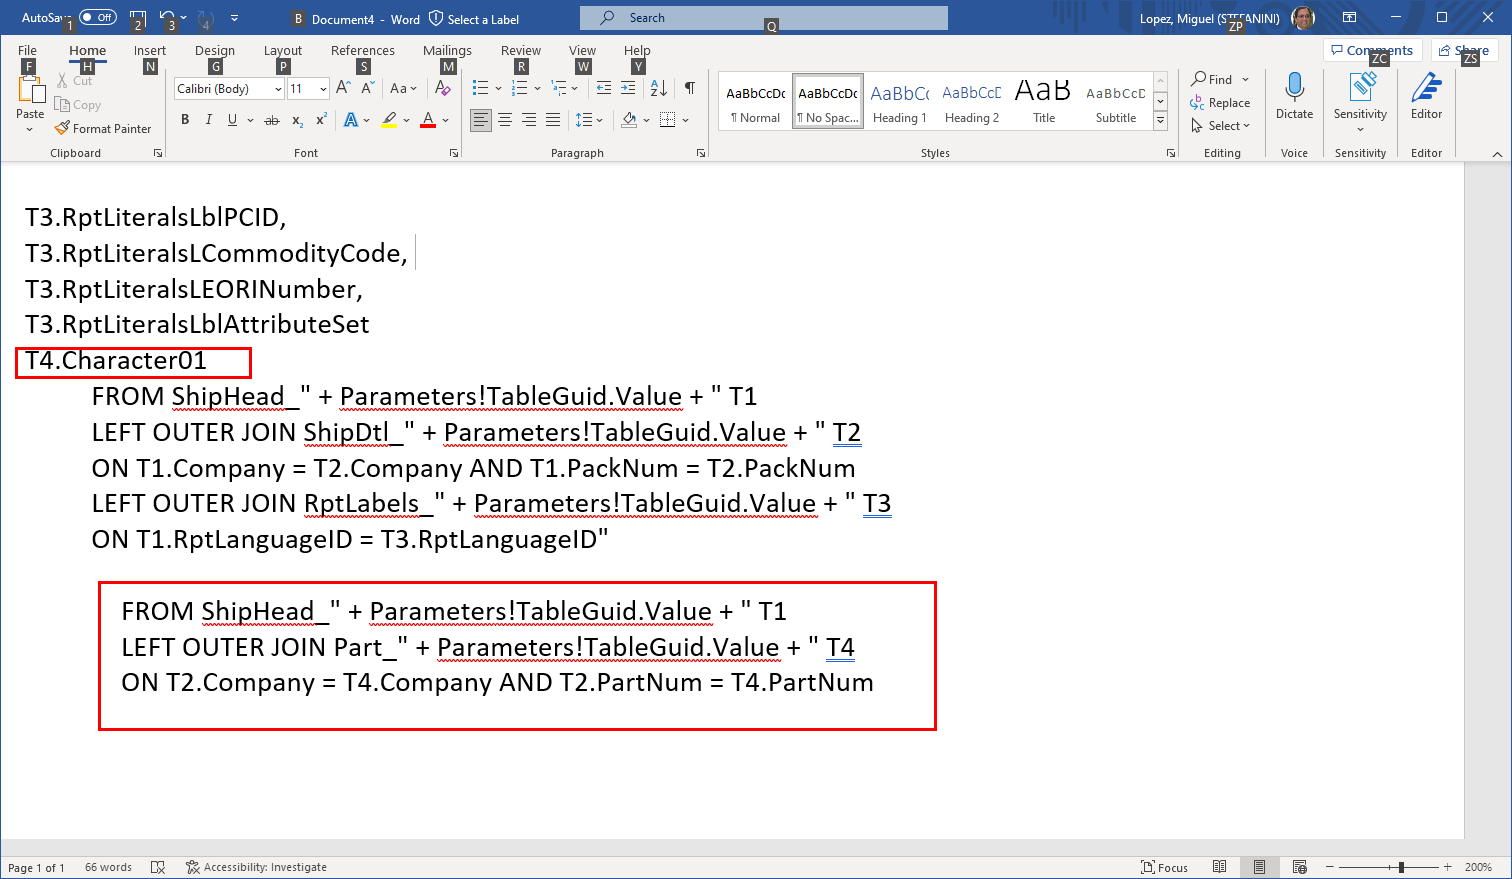Screen dimensions: 1512x879
Task: Increase font size with grow icon
Action: point(343,88)
